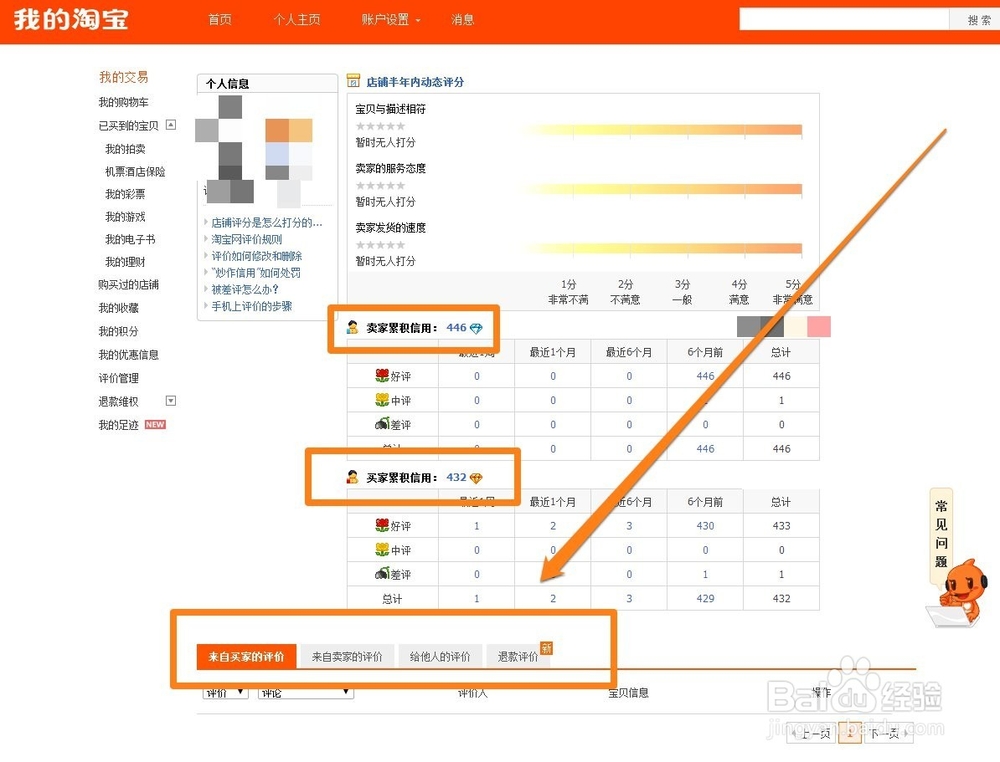Open 个人主页 in top navigation
Screen dimensions: 1000x762
point(297,20)
